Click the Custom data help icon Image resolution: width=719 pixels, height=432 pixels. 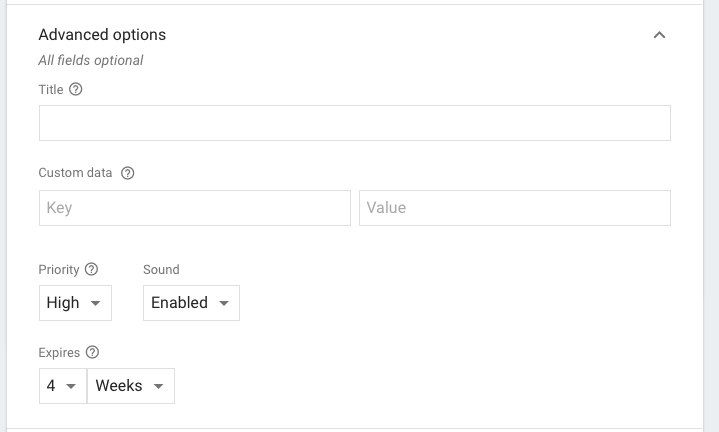tap(127, 173)
